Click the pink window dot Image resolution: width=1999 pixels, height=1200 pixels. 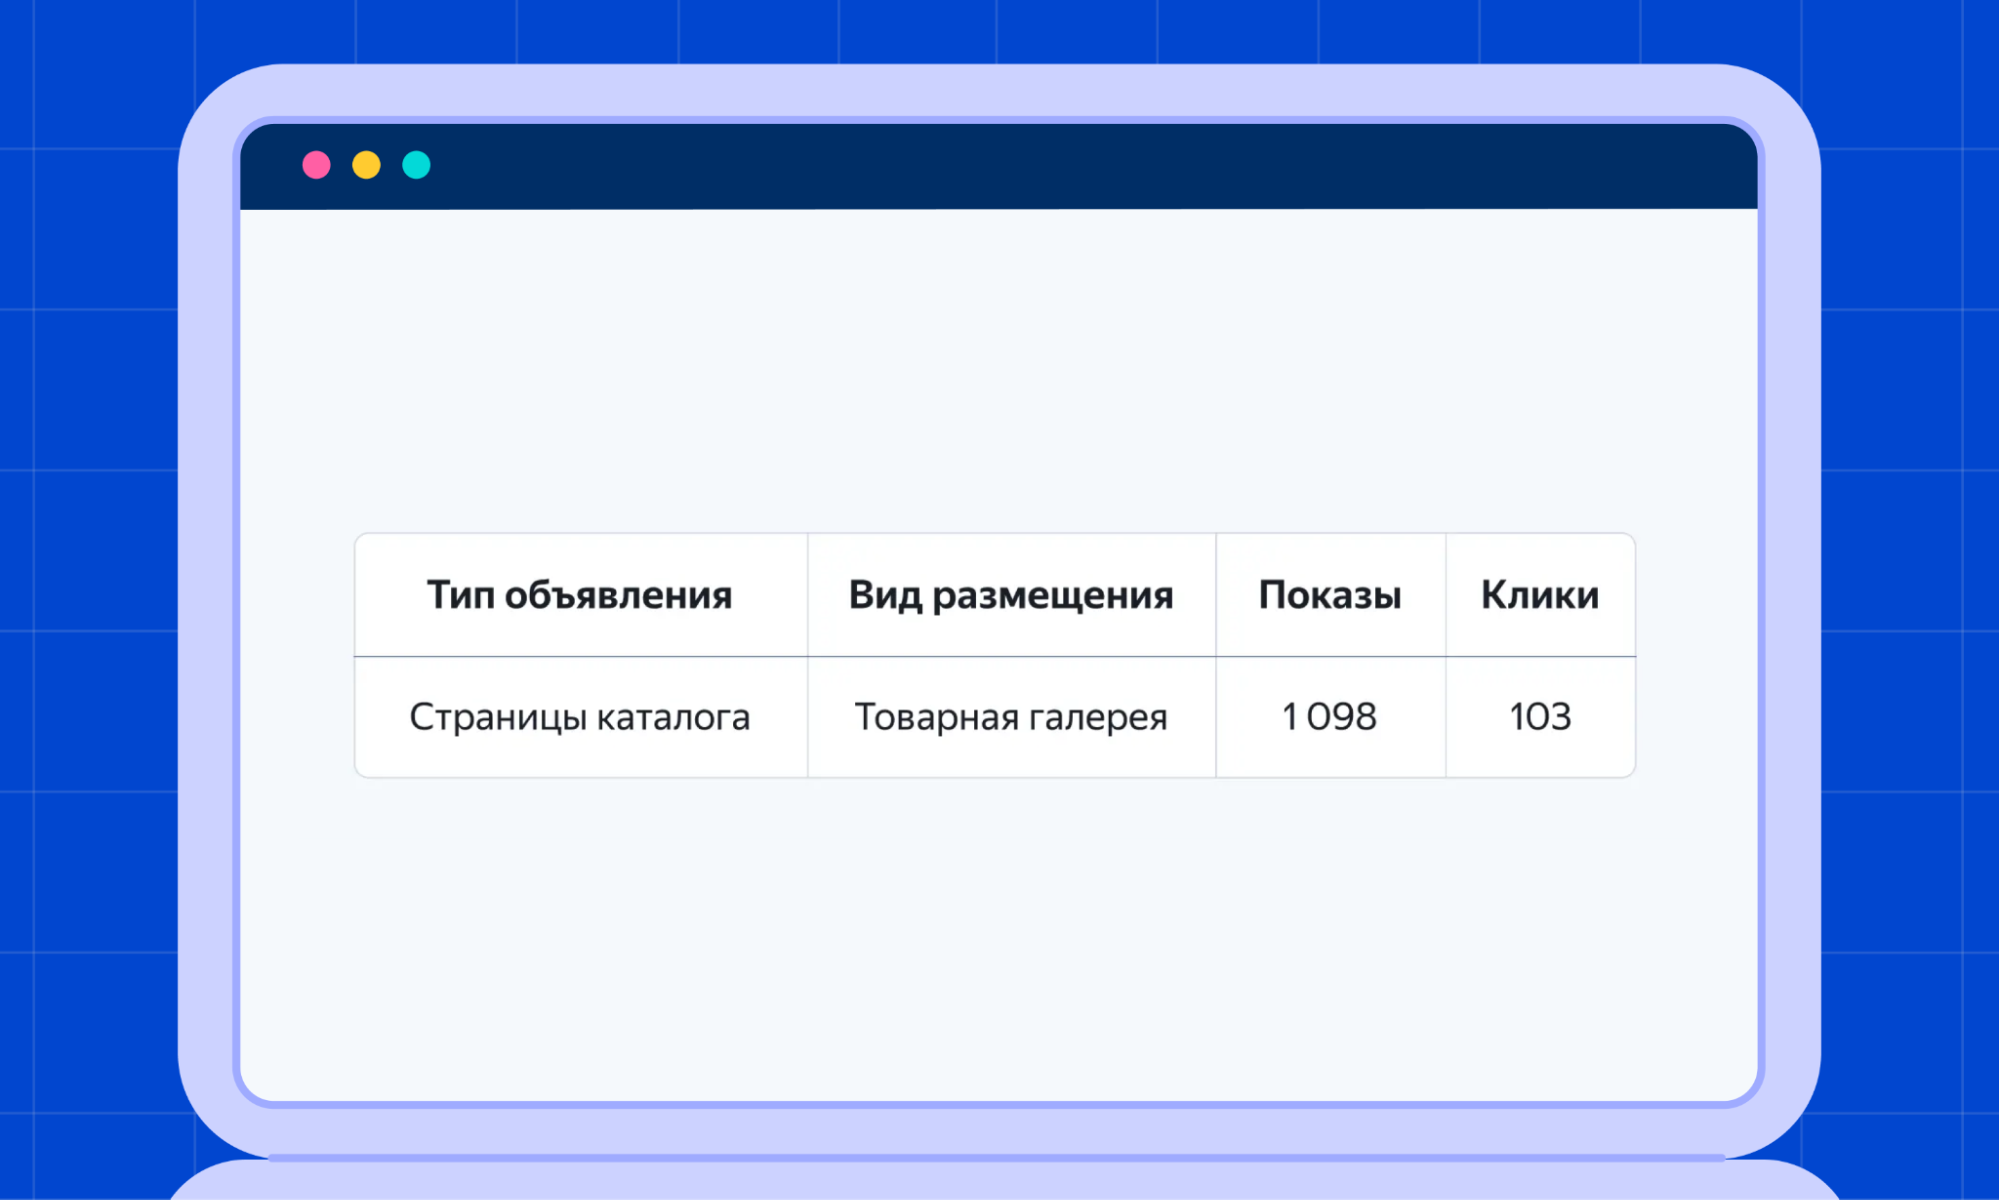tap(316, 165)
